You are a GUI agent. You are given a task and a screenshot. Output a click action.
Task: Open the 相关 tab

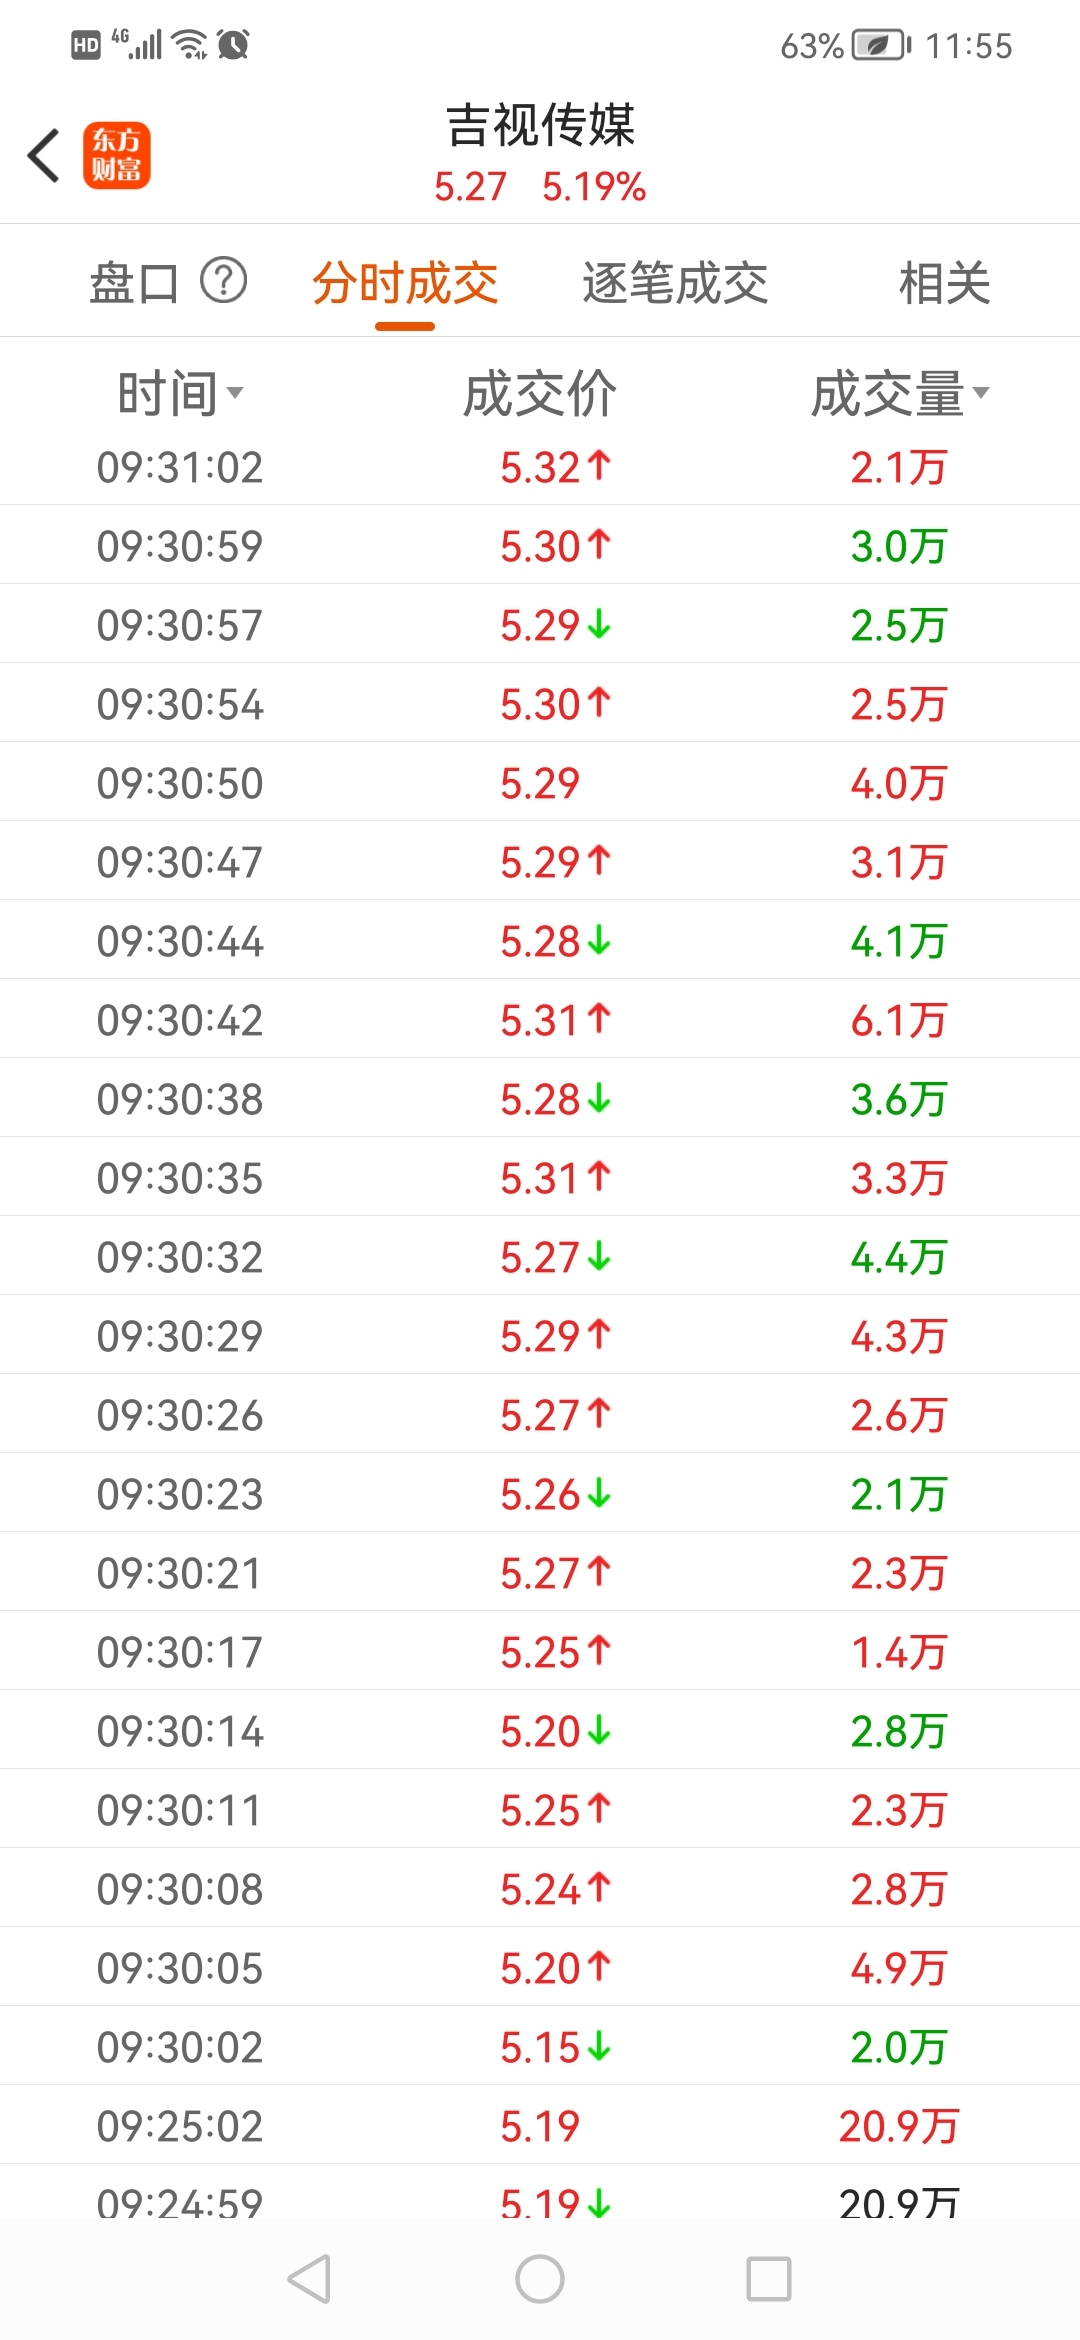(x=945, y=283)
